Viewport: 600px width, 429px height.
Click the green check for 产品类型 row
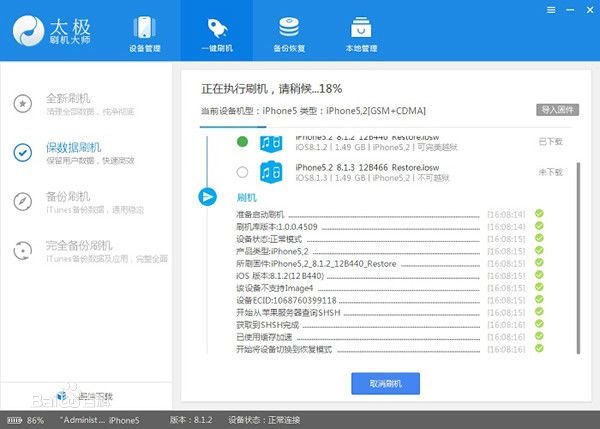point(539,250)
